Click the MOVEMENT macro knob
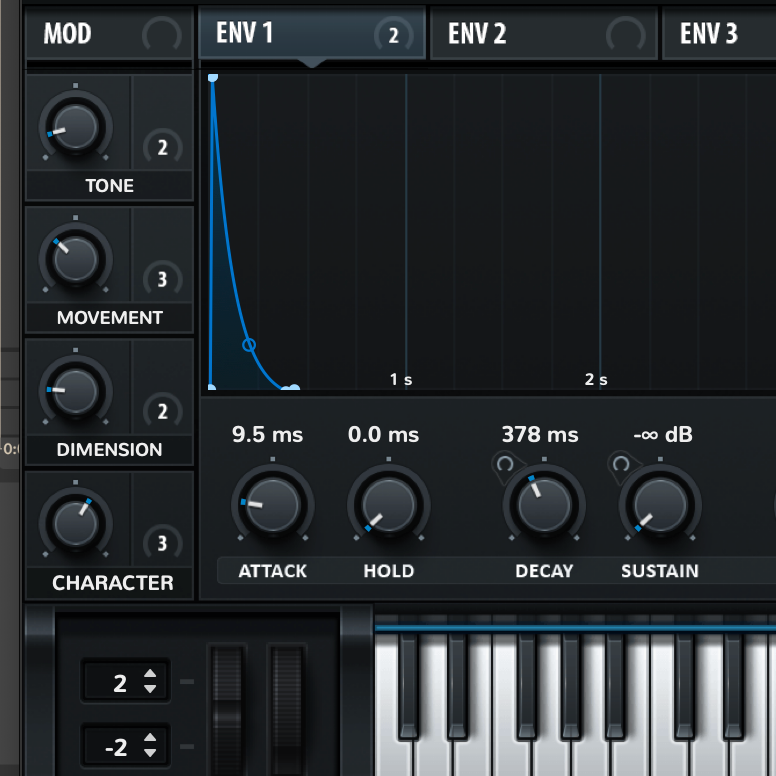 pyautogui.click(x=76, y=259)
